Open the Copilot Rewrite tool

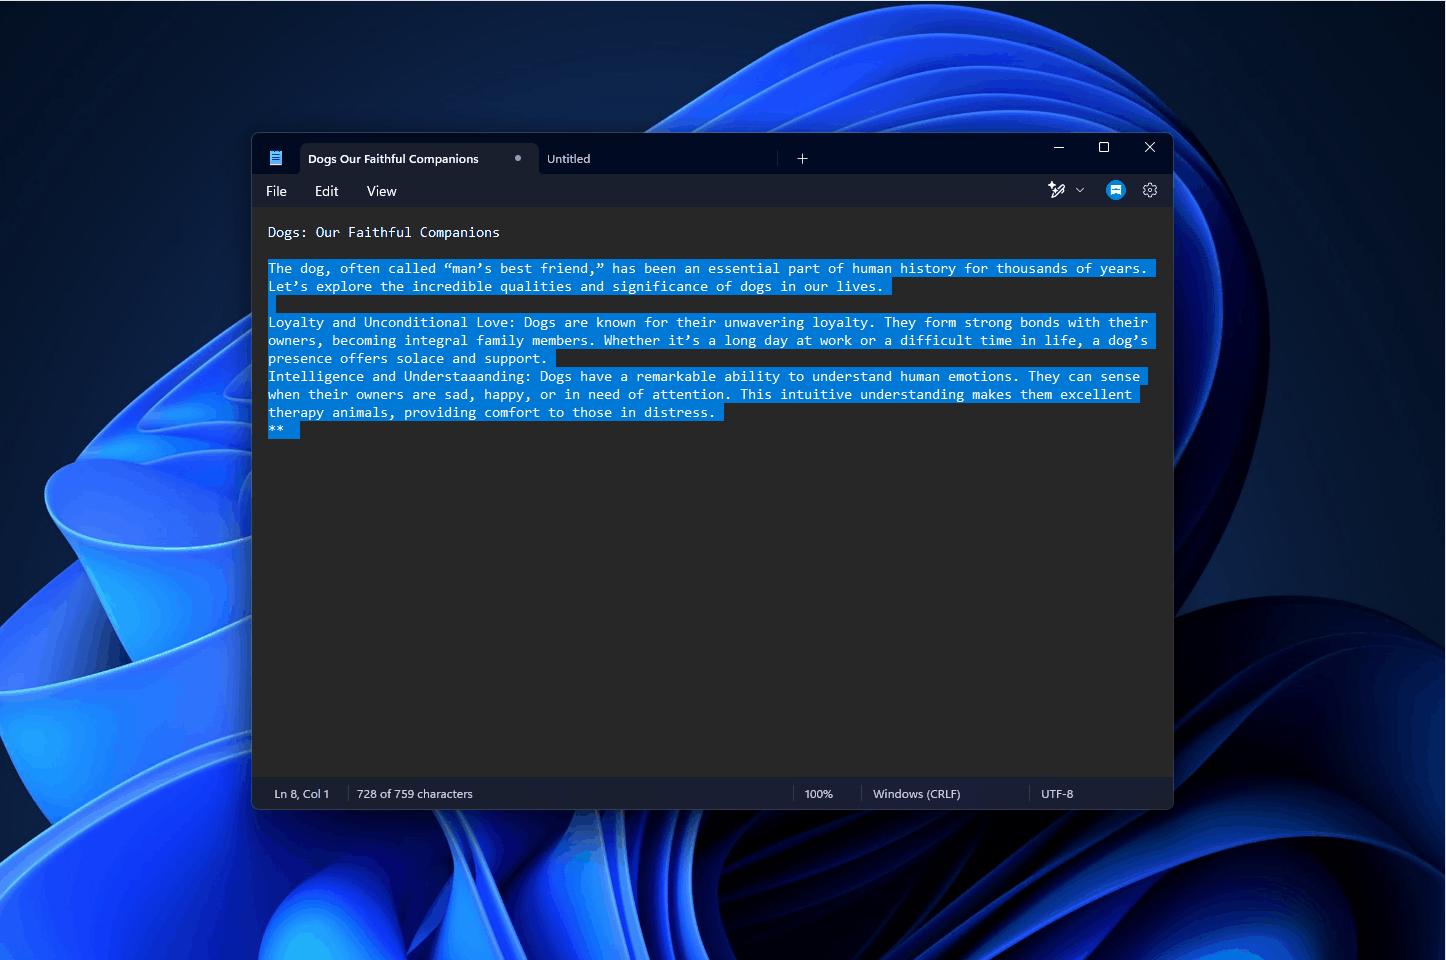tap(1057, 190)
